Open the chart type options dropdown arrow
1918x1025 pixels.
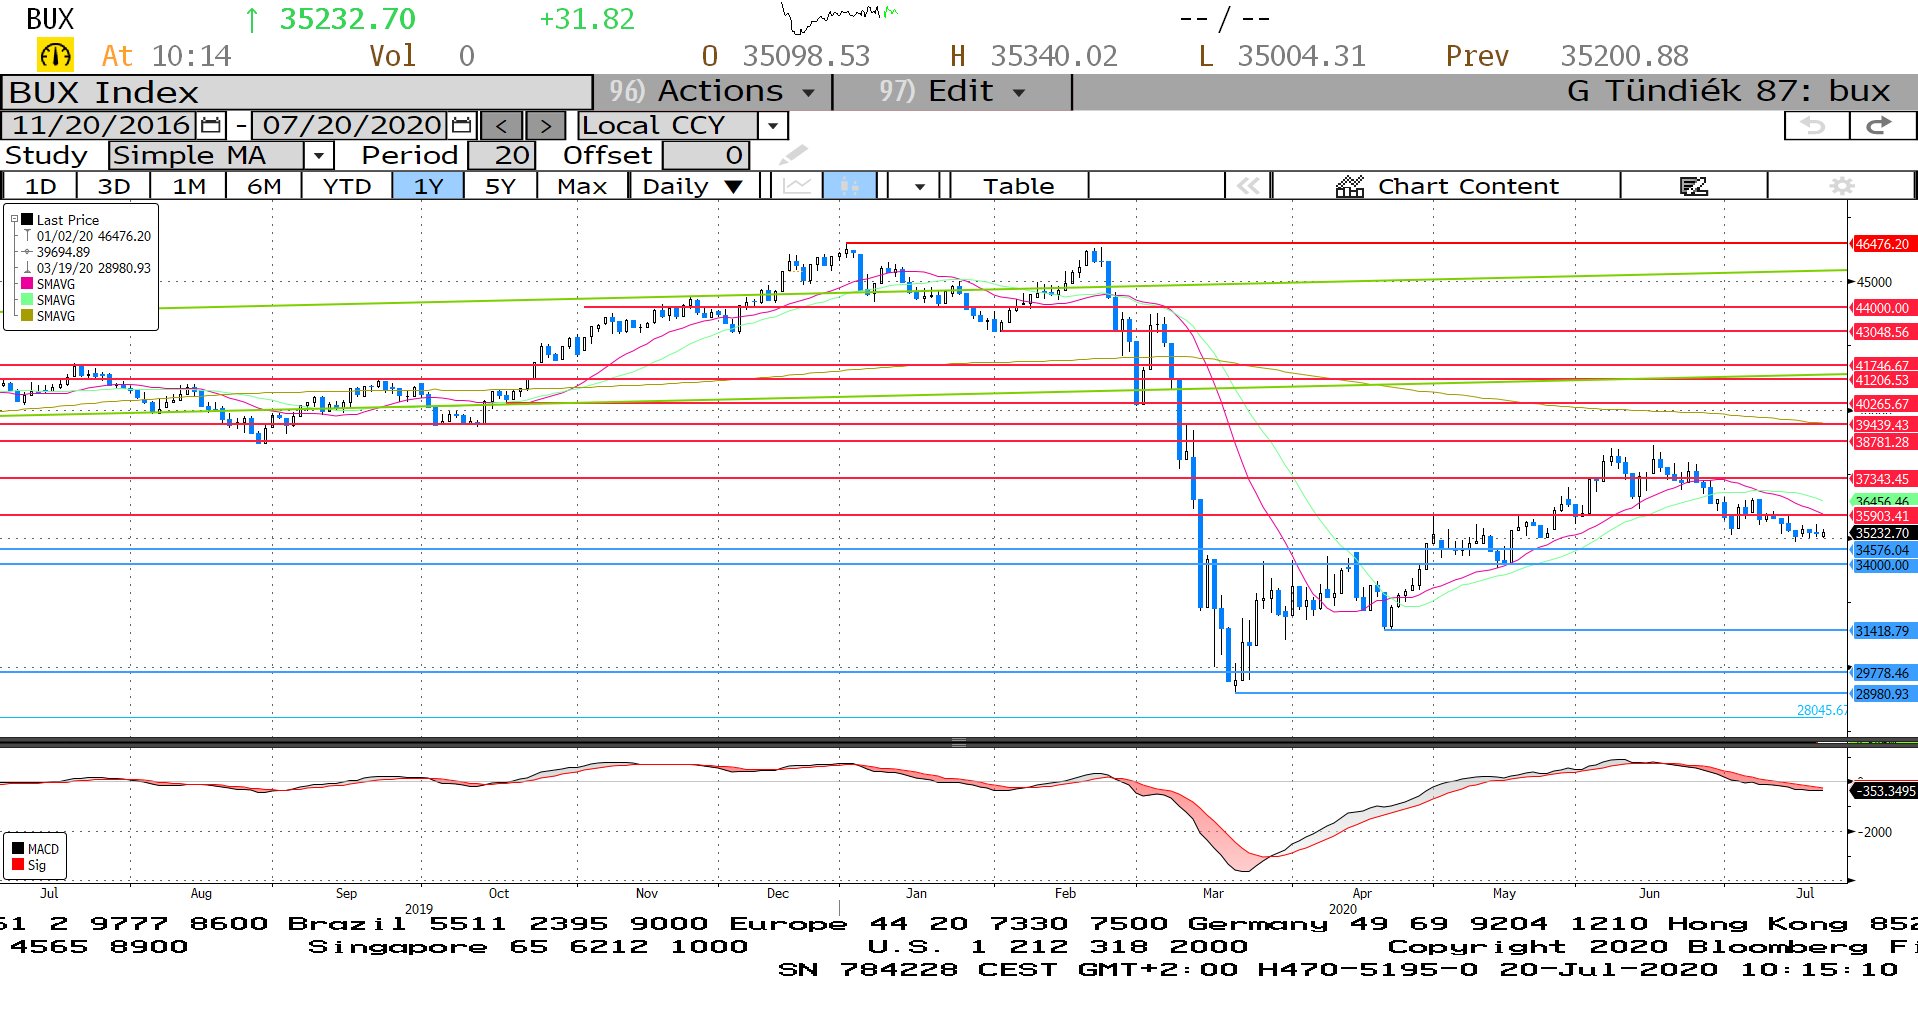(x=918, y=186)
